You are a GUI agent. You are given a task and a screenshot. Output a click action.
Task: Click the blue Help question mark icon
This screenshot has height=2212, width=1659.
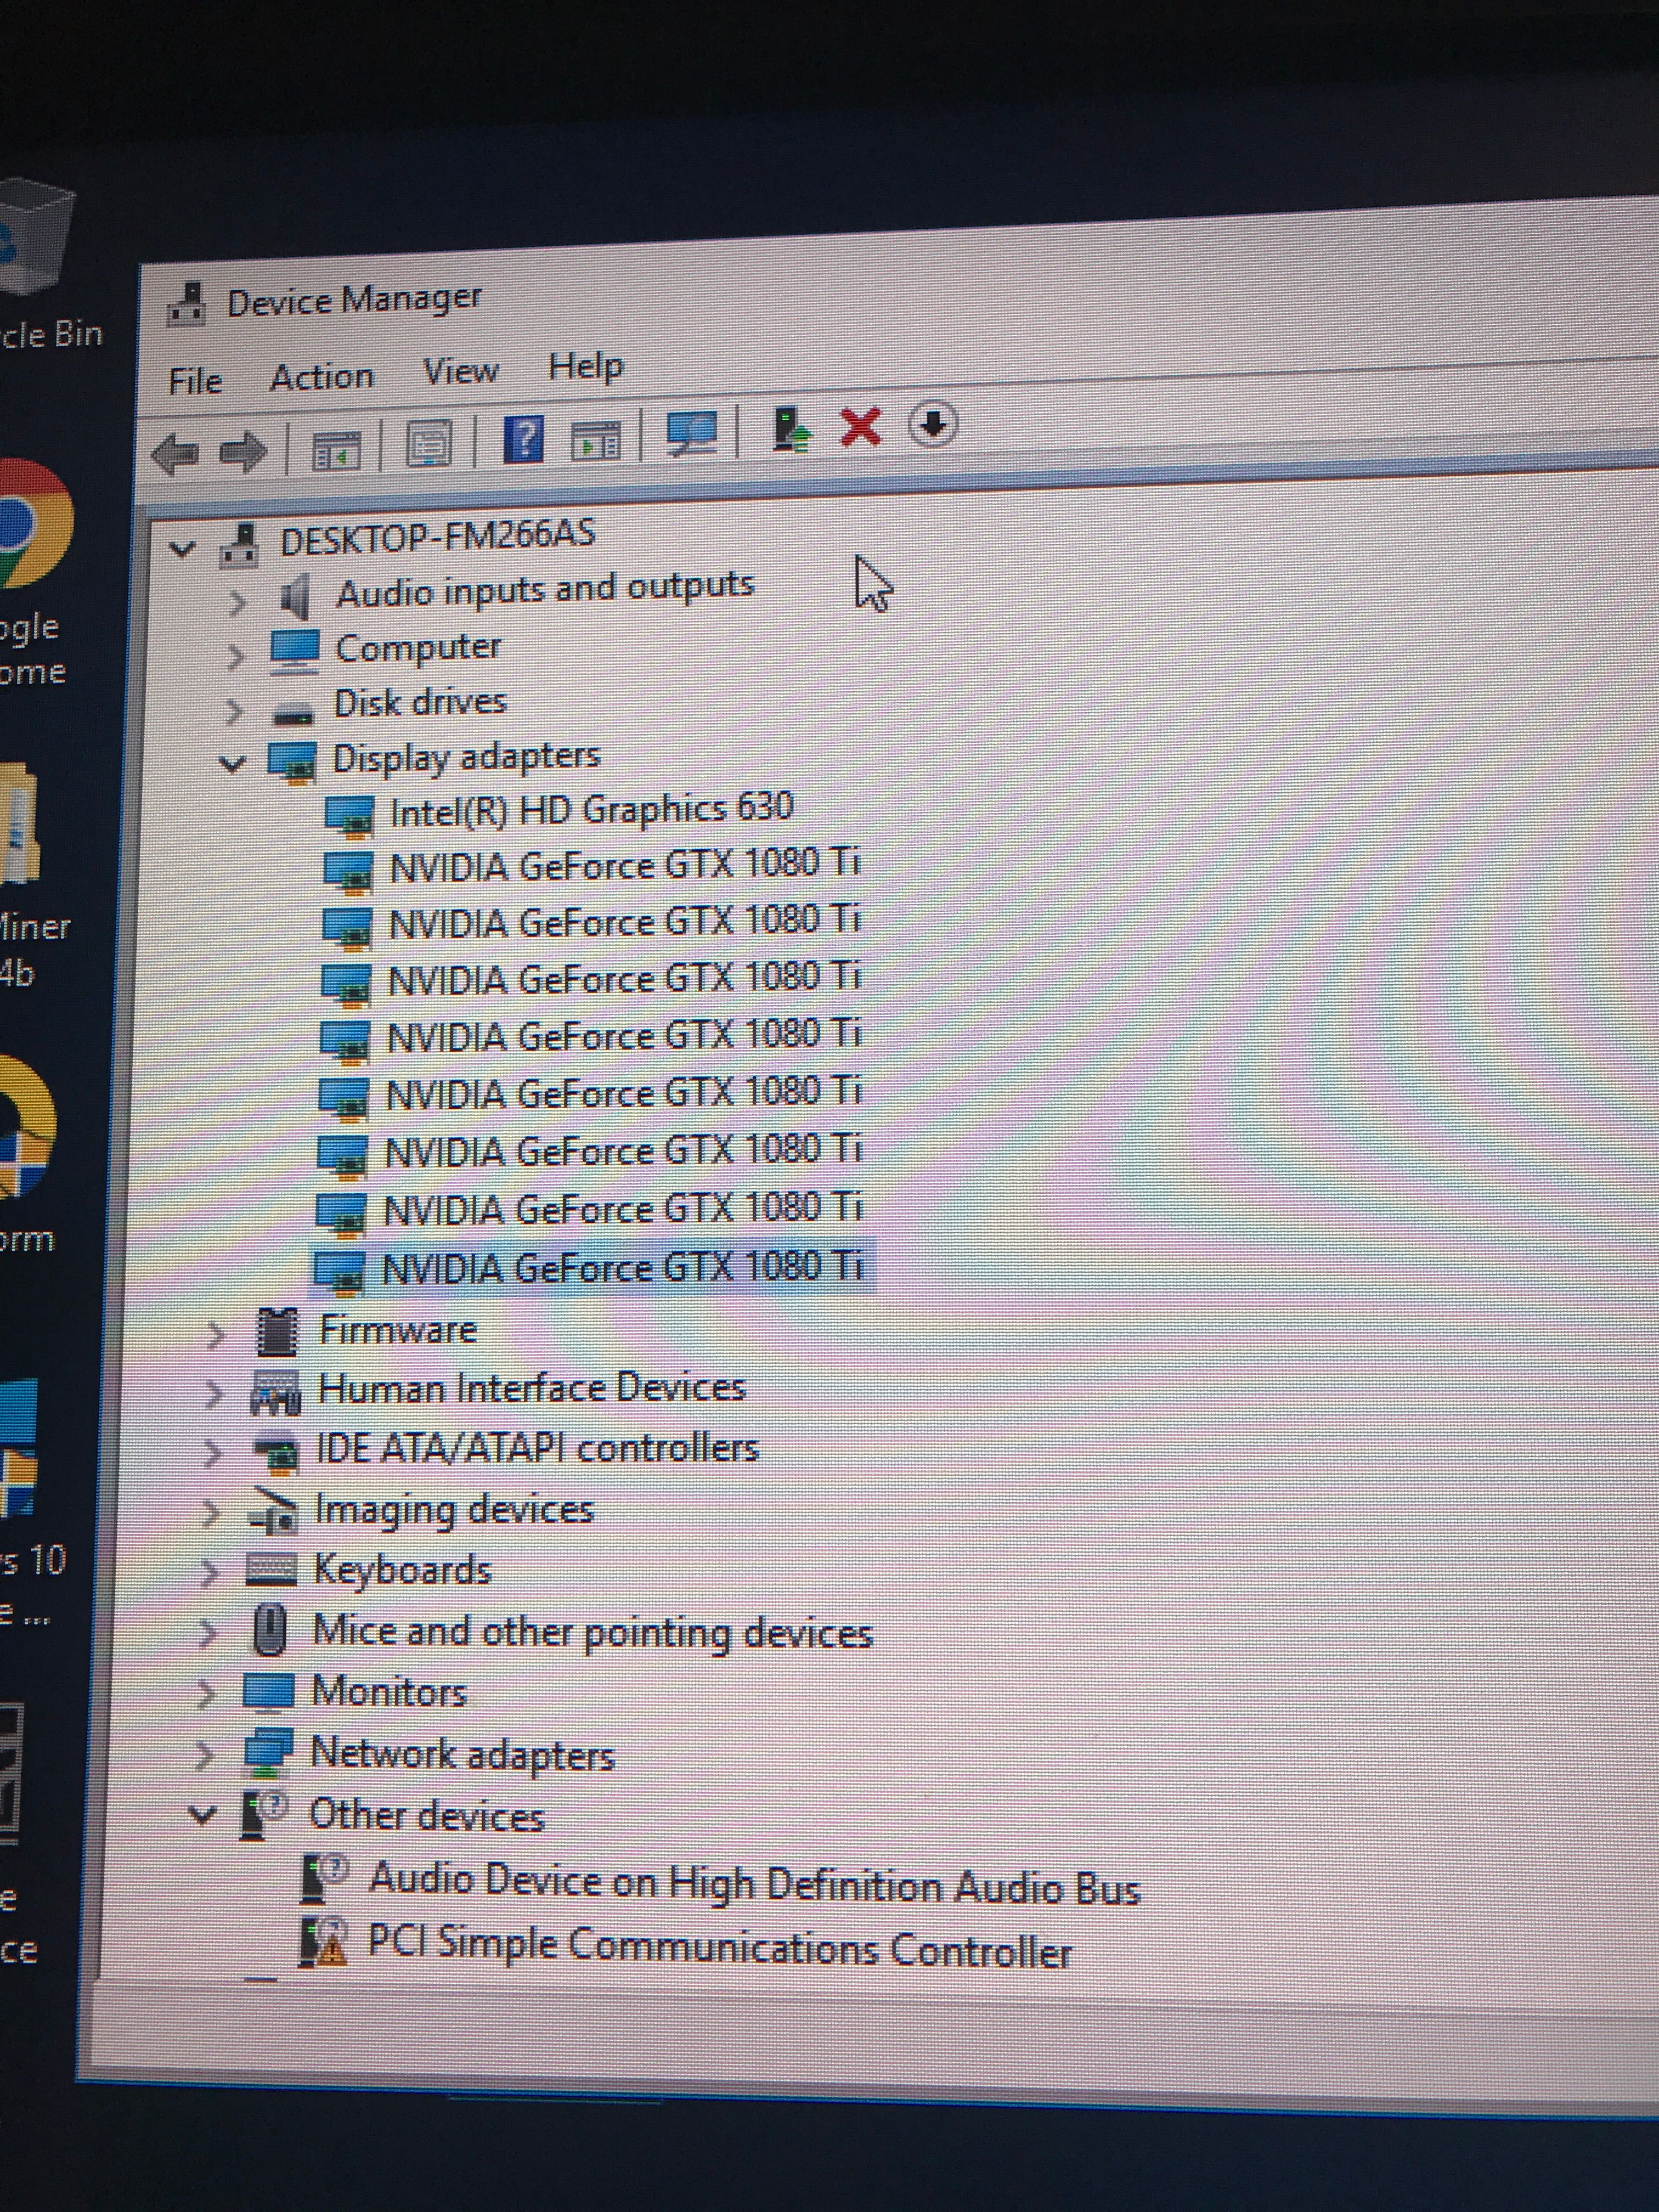pos(524,440)
